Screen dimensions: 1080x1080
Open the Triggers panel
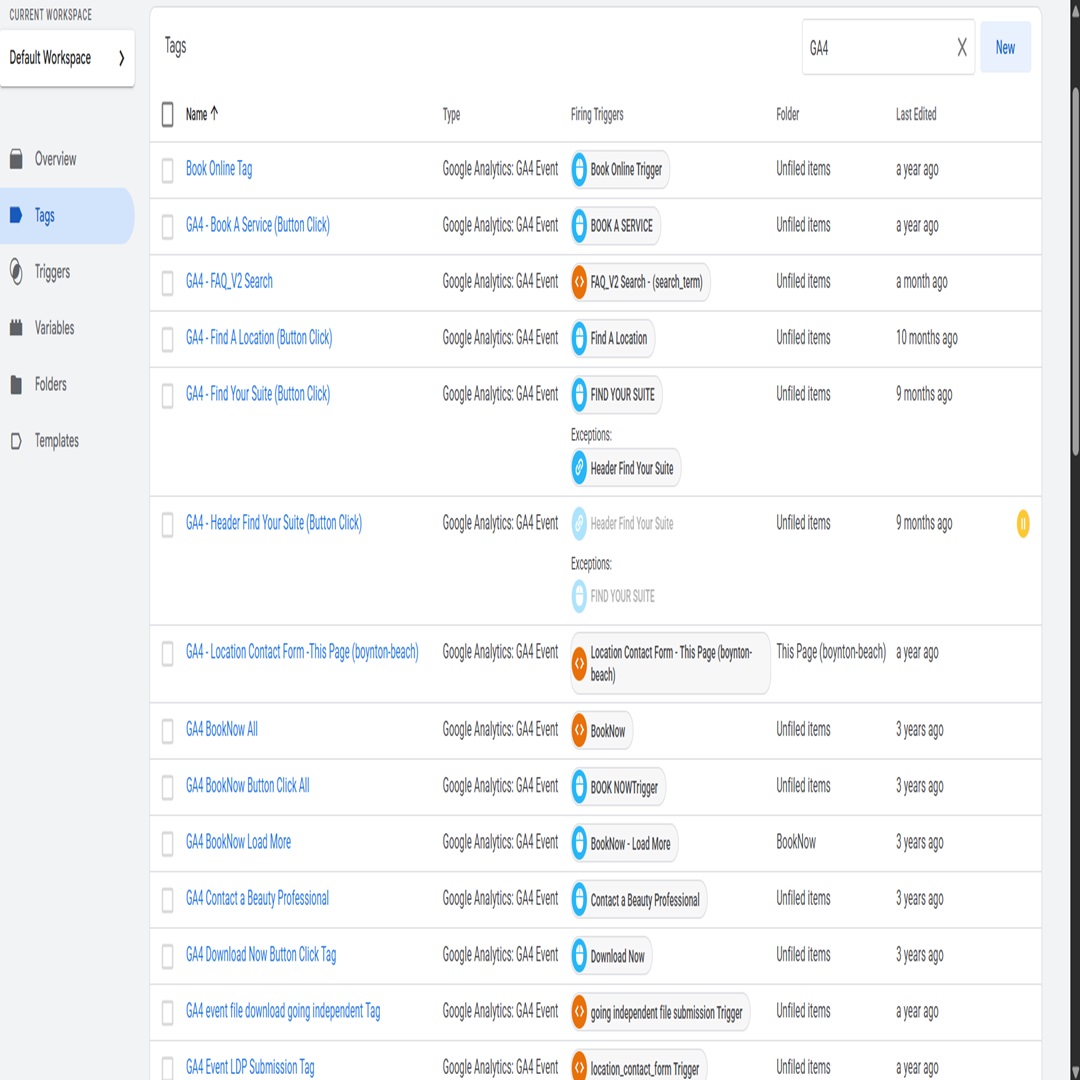pos(52,271)
